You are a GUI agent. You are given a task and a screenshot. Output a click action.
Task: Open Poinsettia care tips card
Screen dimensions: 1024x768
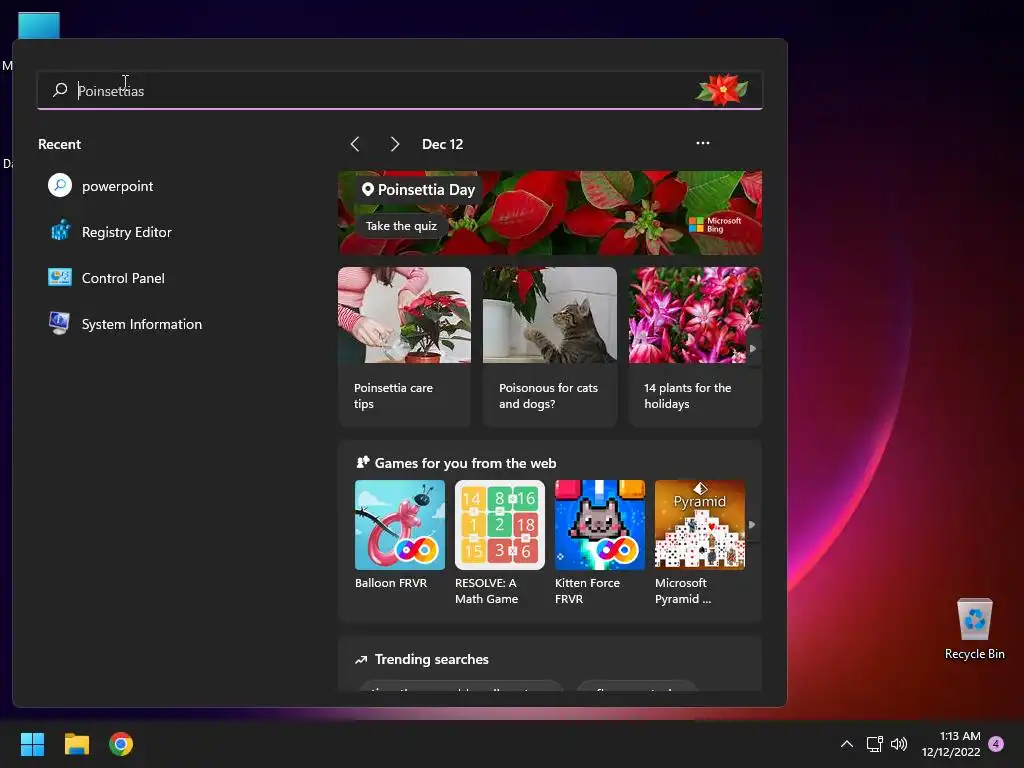click(404, 347)
